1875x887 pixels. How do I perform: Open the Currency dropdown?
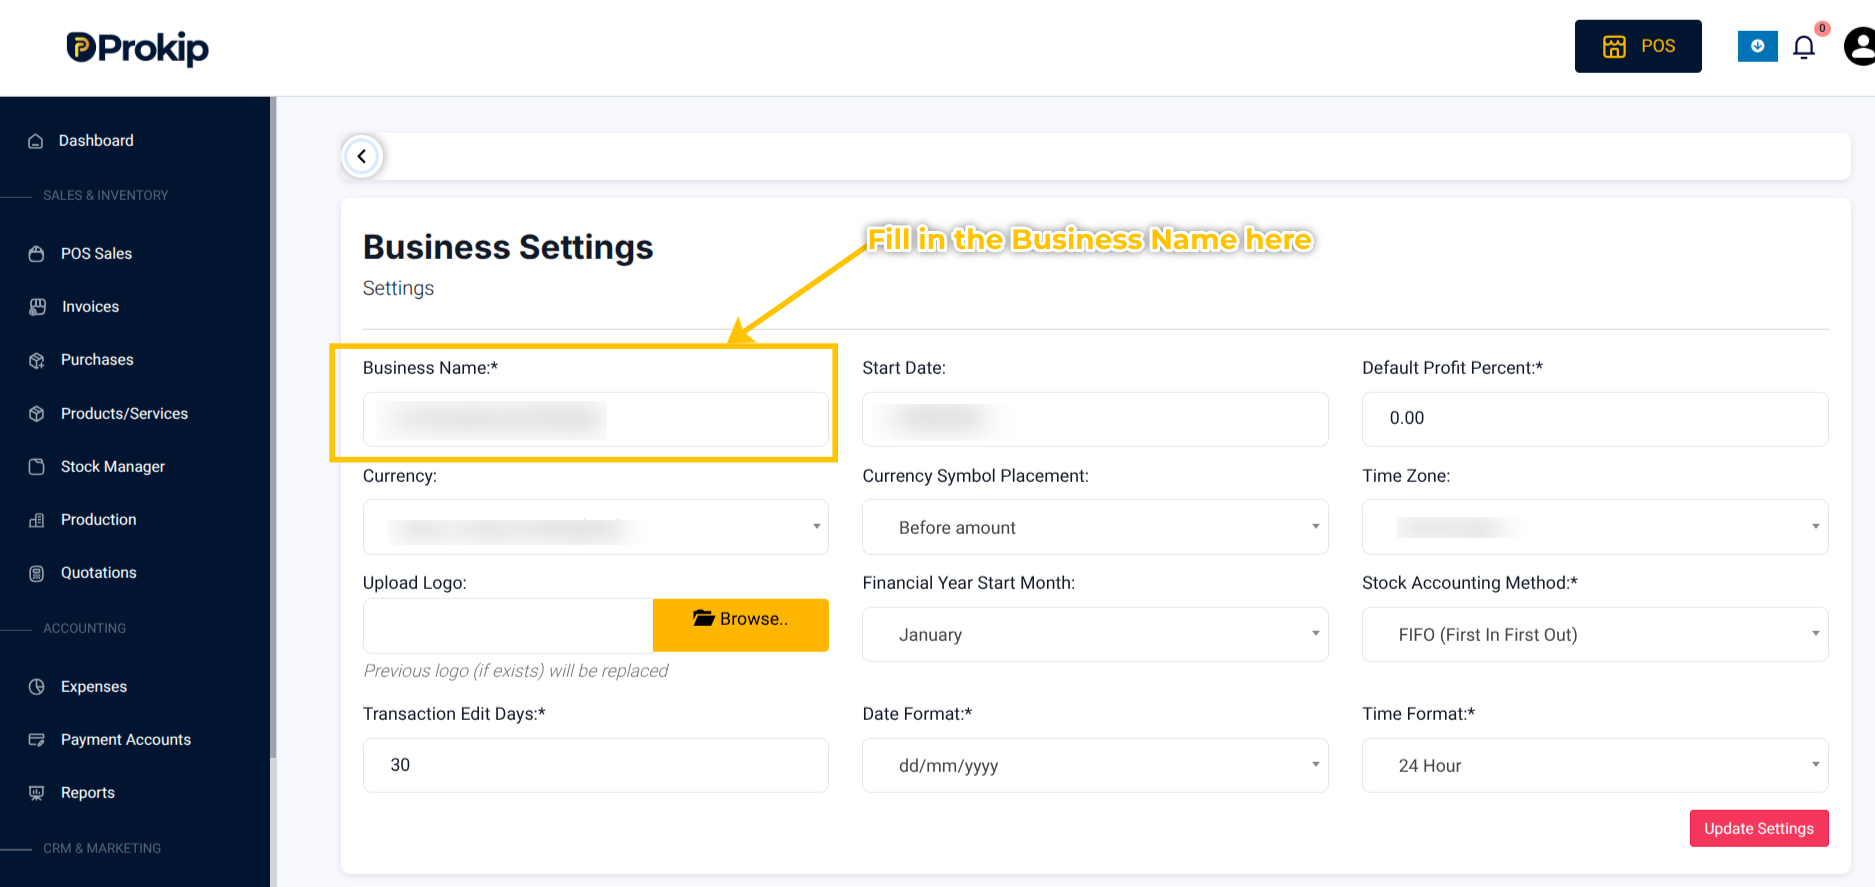pos(595,527)
